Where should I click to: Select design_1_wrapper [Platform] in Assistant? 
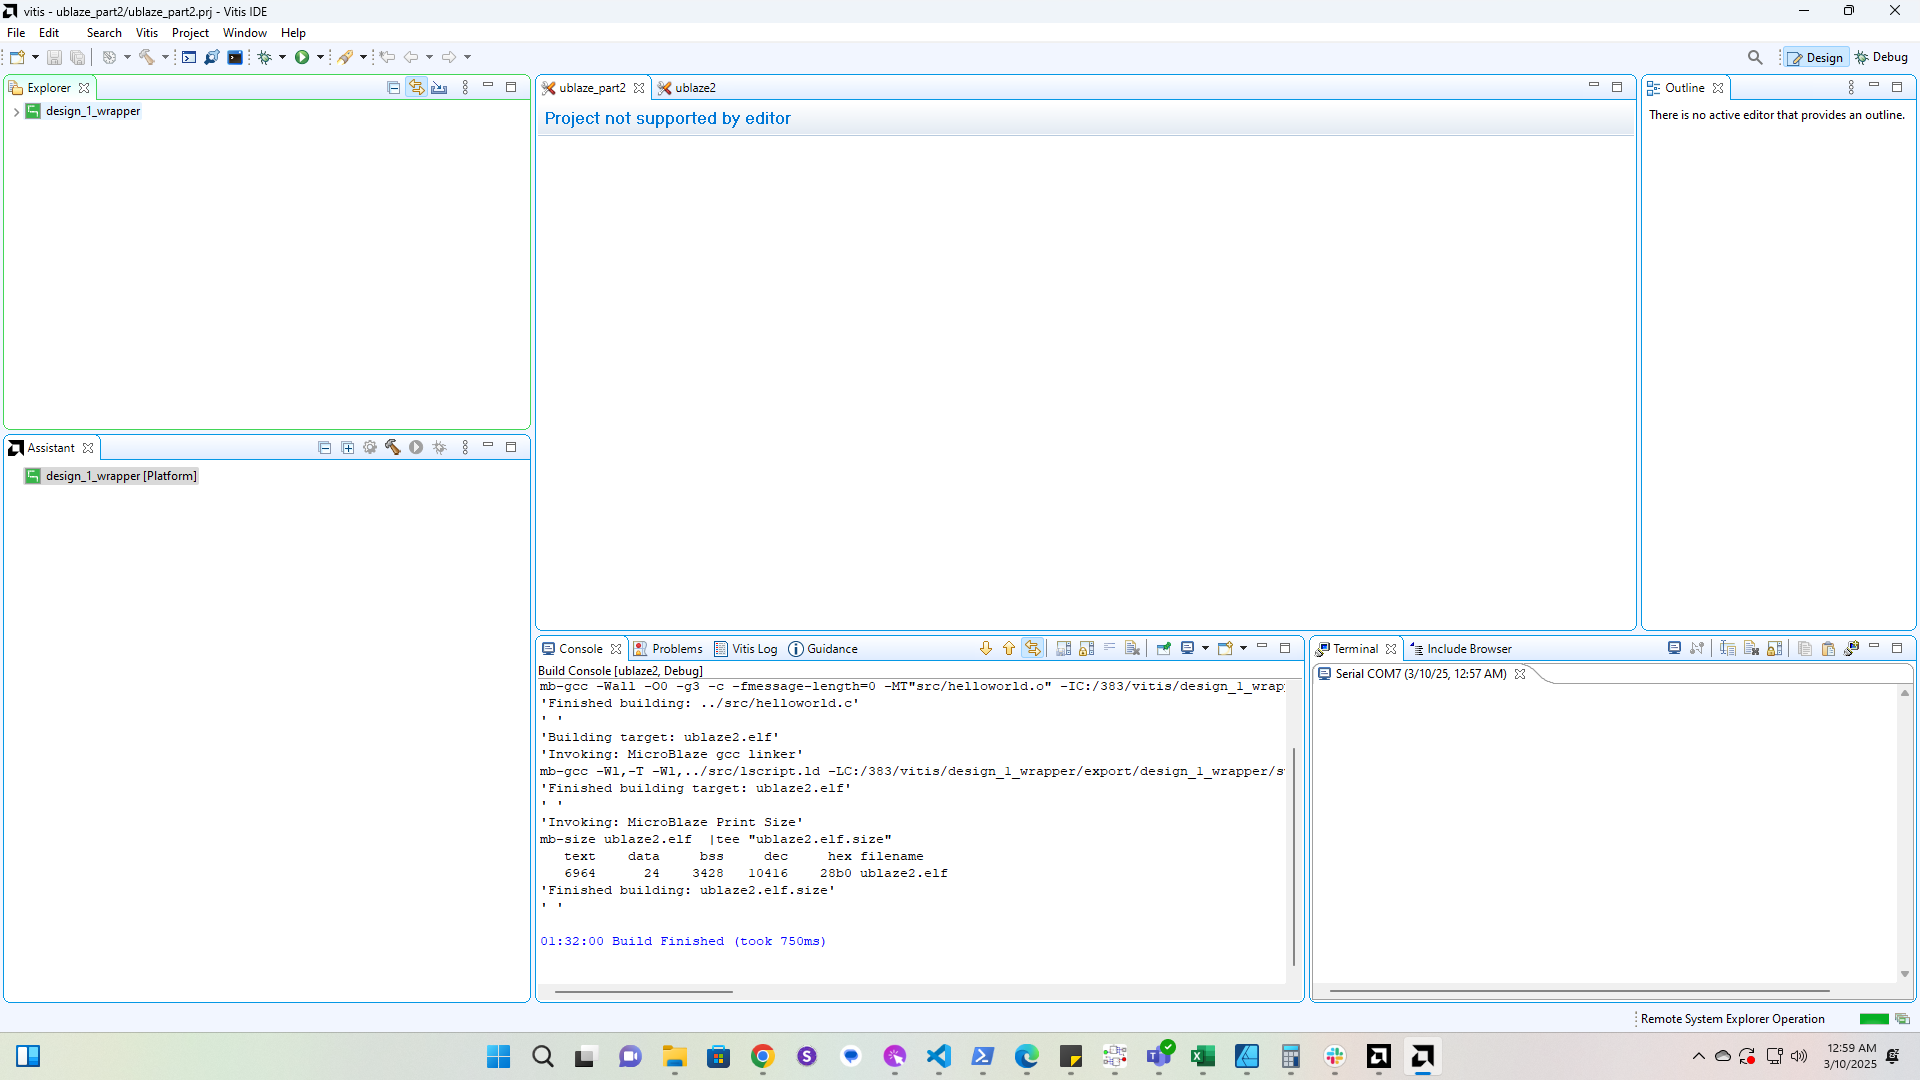pyautogui.click(x=120, y=476)
